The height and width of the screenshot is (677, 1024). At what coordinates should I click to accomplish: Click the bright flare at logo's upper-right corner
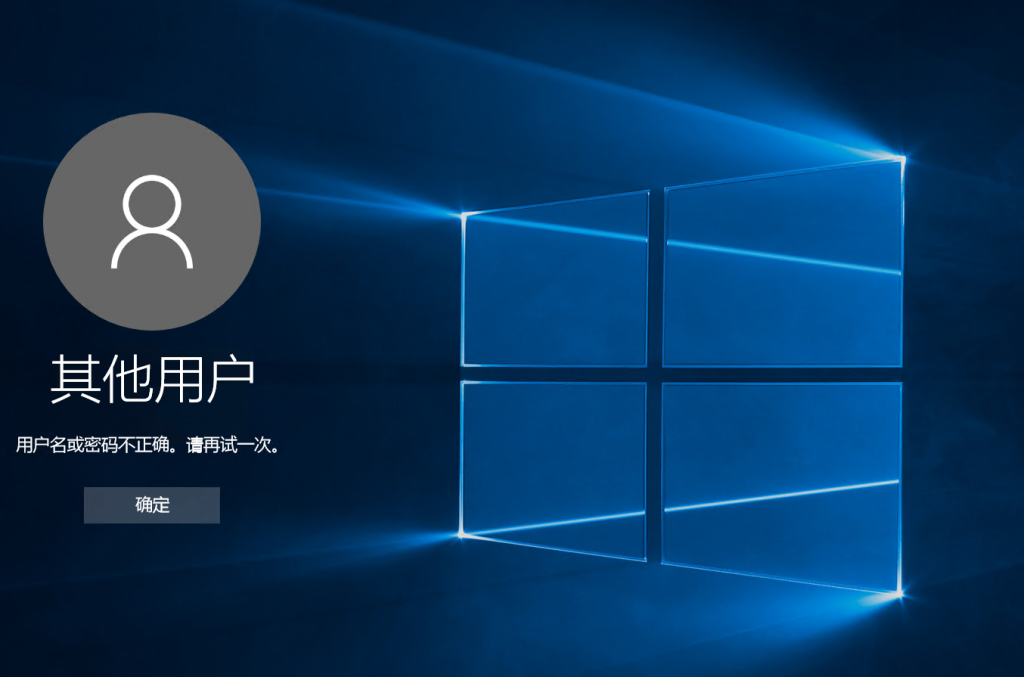pos(902,158)
